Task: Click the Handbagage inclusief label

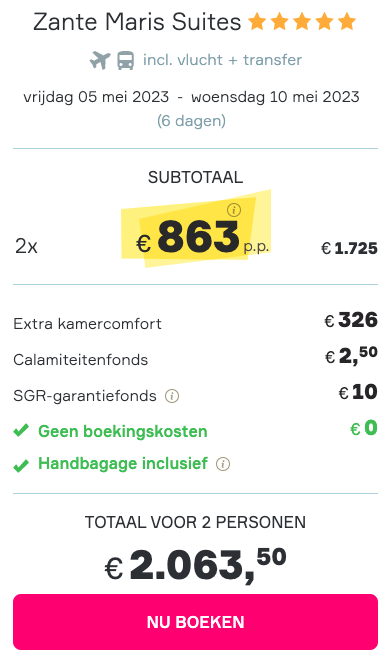Action: tap(123, 463)
